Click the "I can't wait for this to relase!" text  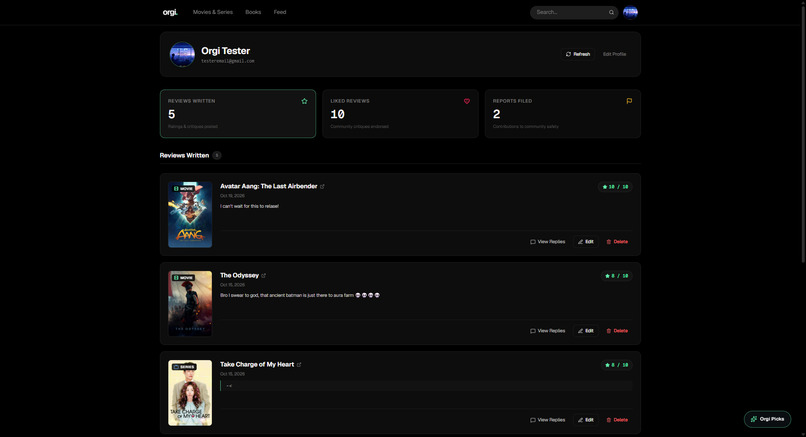(x=249, y=206)
